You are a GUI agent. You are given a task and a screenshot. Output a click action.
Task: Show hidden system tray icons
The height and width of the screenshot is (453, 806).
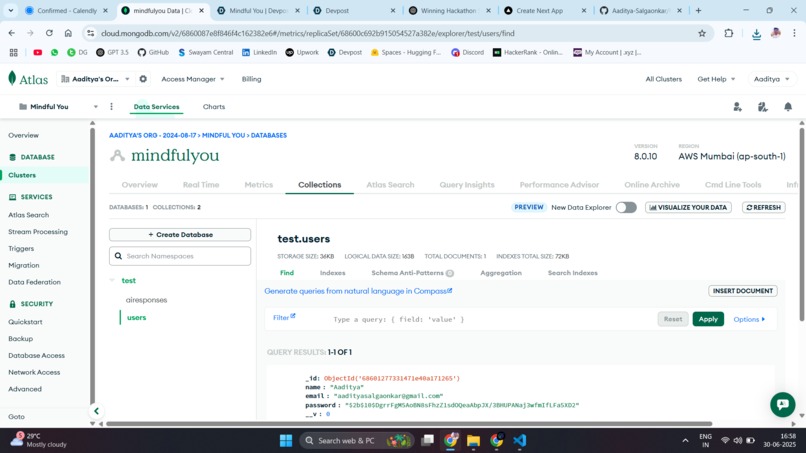point(685,441)
